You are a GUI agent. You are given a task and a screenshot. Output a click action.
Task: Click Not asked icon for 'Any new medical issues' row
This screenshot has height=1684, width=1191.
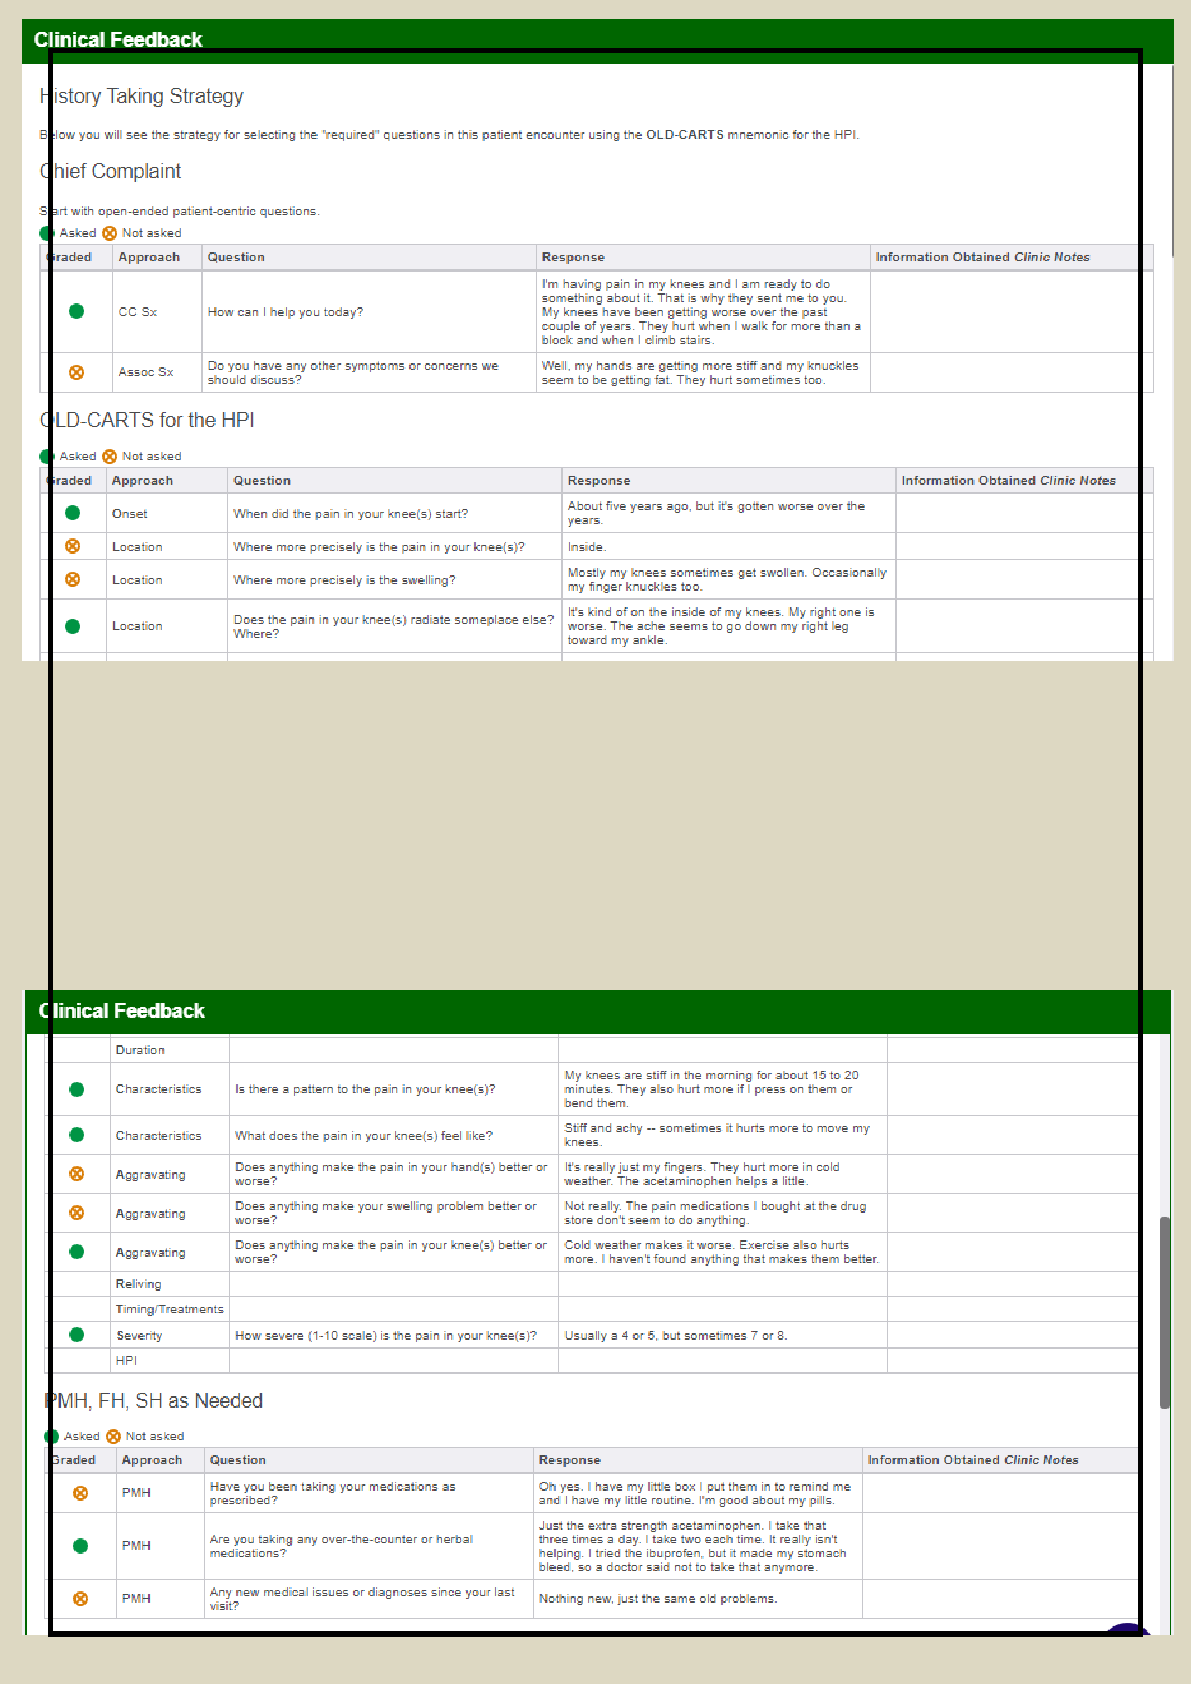click(x=81, y=1599)
